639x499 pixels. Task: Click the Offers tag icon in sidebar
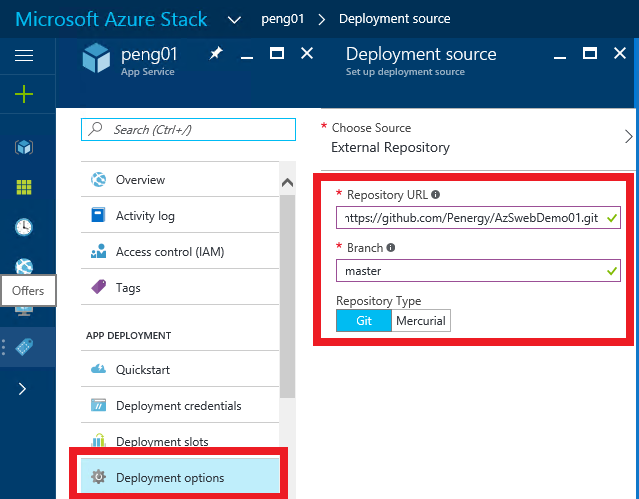[x=24, y=347]
